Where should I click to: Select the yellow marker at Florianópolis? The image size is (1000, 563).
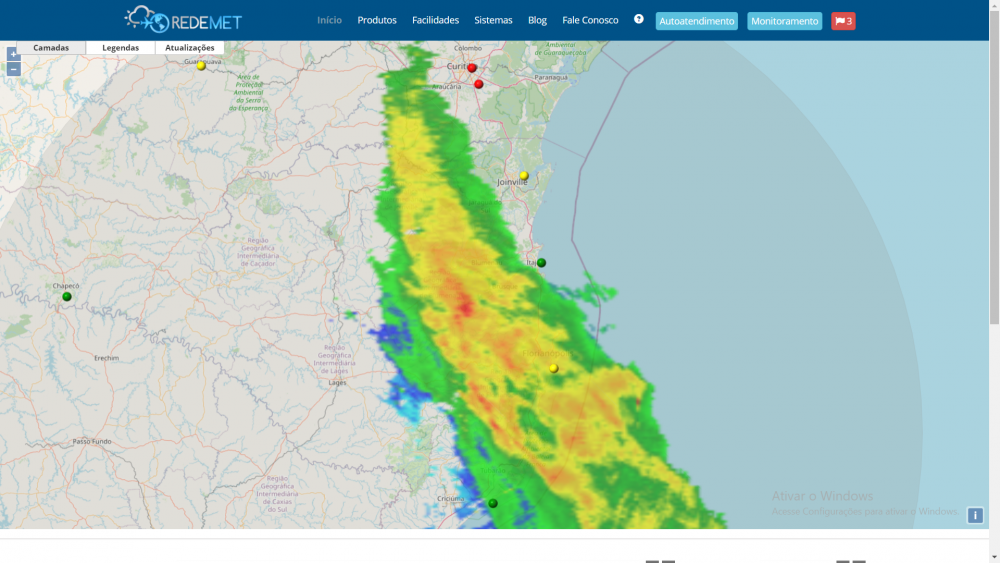tap(553, 368)
